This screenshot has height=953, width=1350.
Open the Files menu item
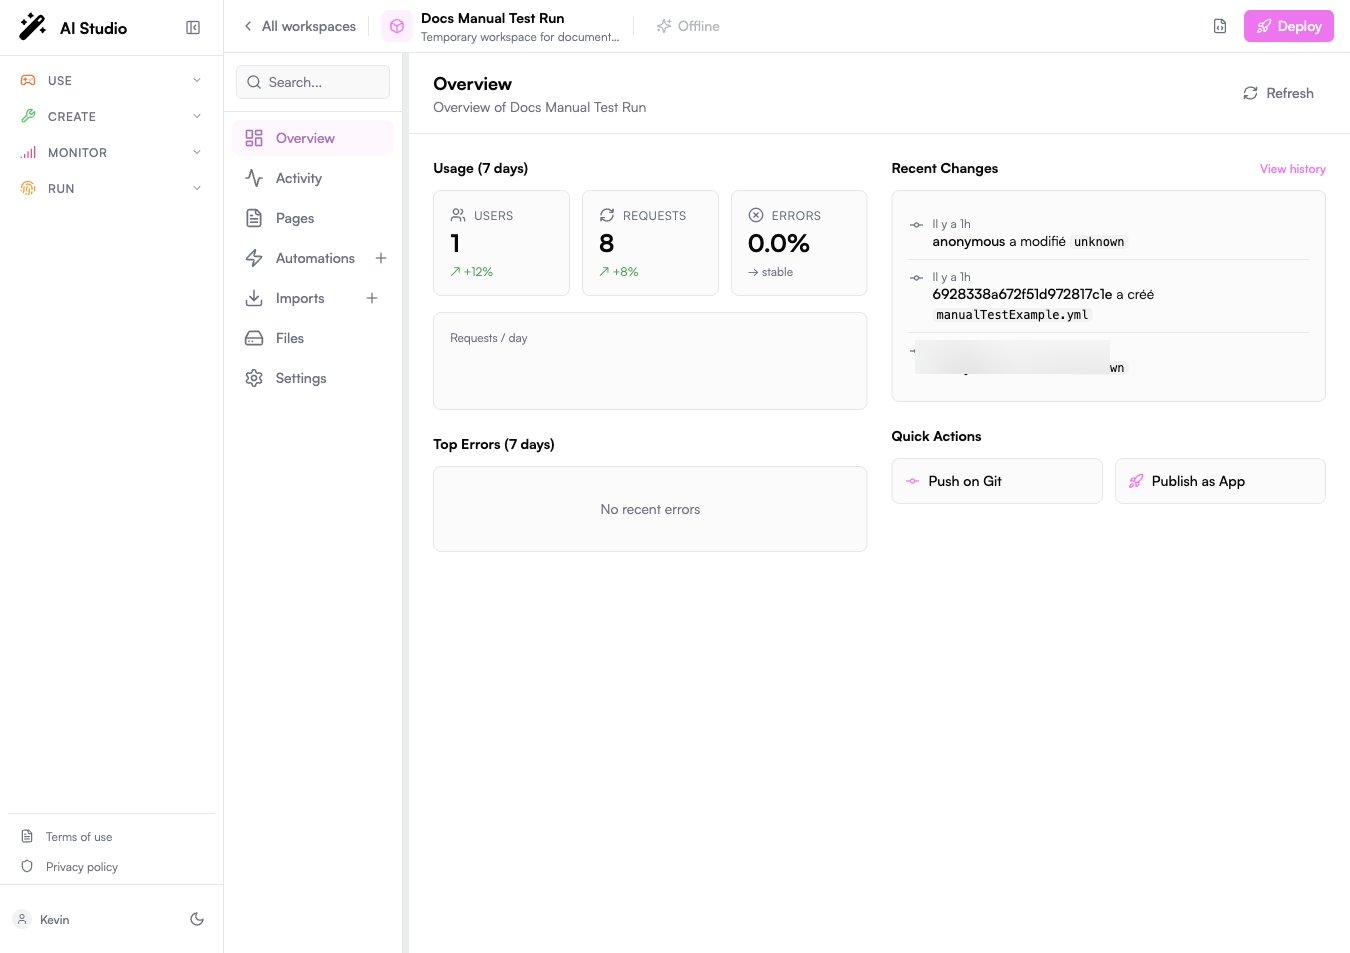pyautogui.click(x=313, y=338)
